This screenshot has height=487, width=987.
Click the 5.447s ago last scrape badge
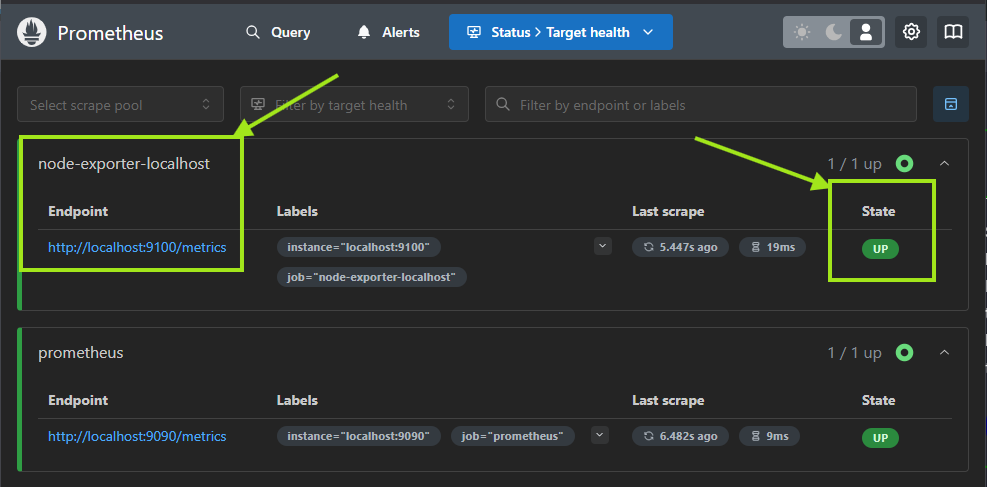(x=680, y=247)
